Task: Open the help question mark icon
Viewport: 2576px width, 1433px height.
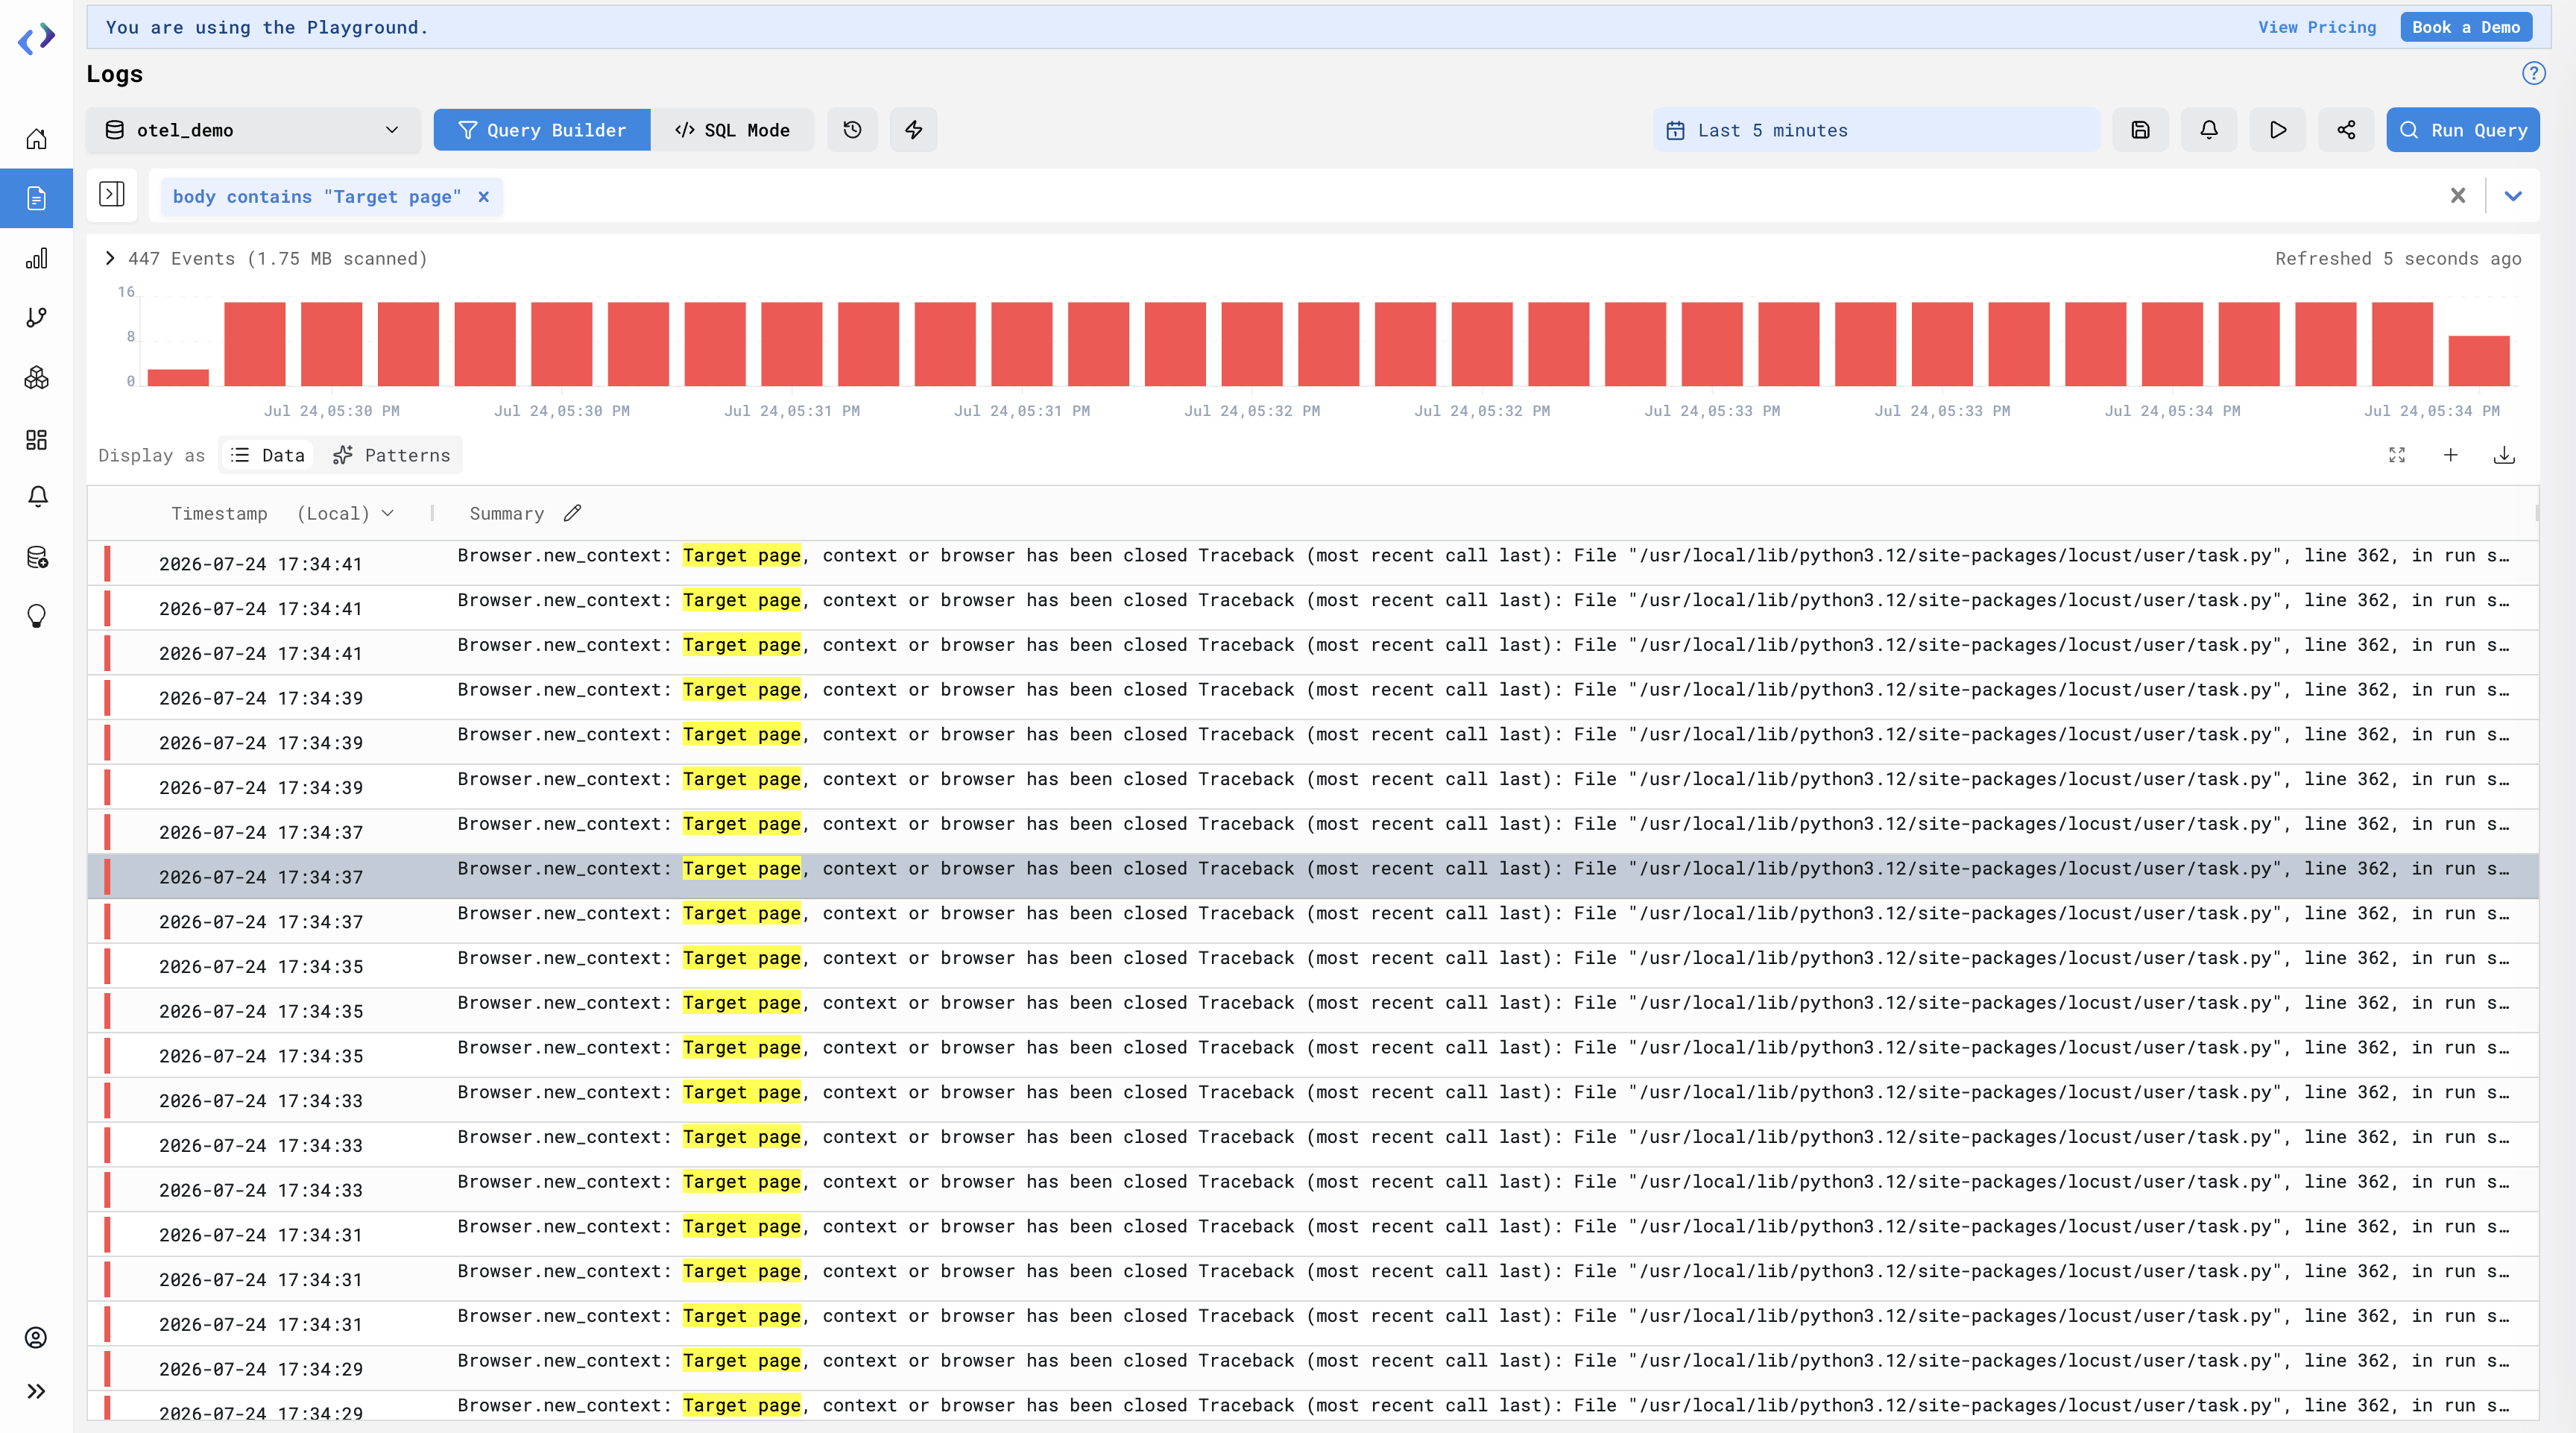Action: click(x=2533, y=73)
